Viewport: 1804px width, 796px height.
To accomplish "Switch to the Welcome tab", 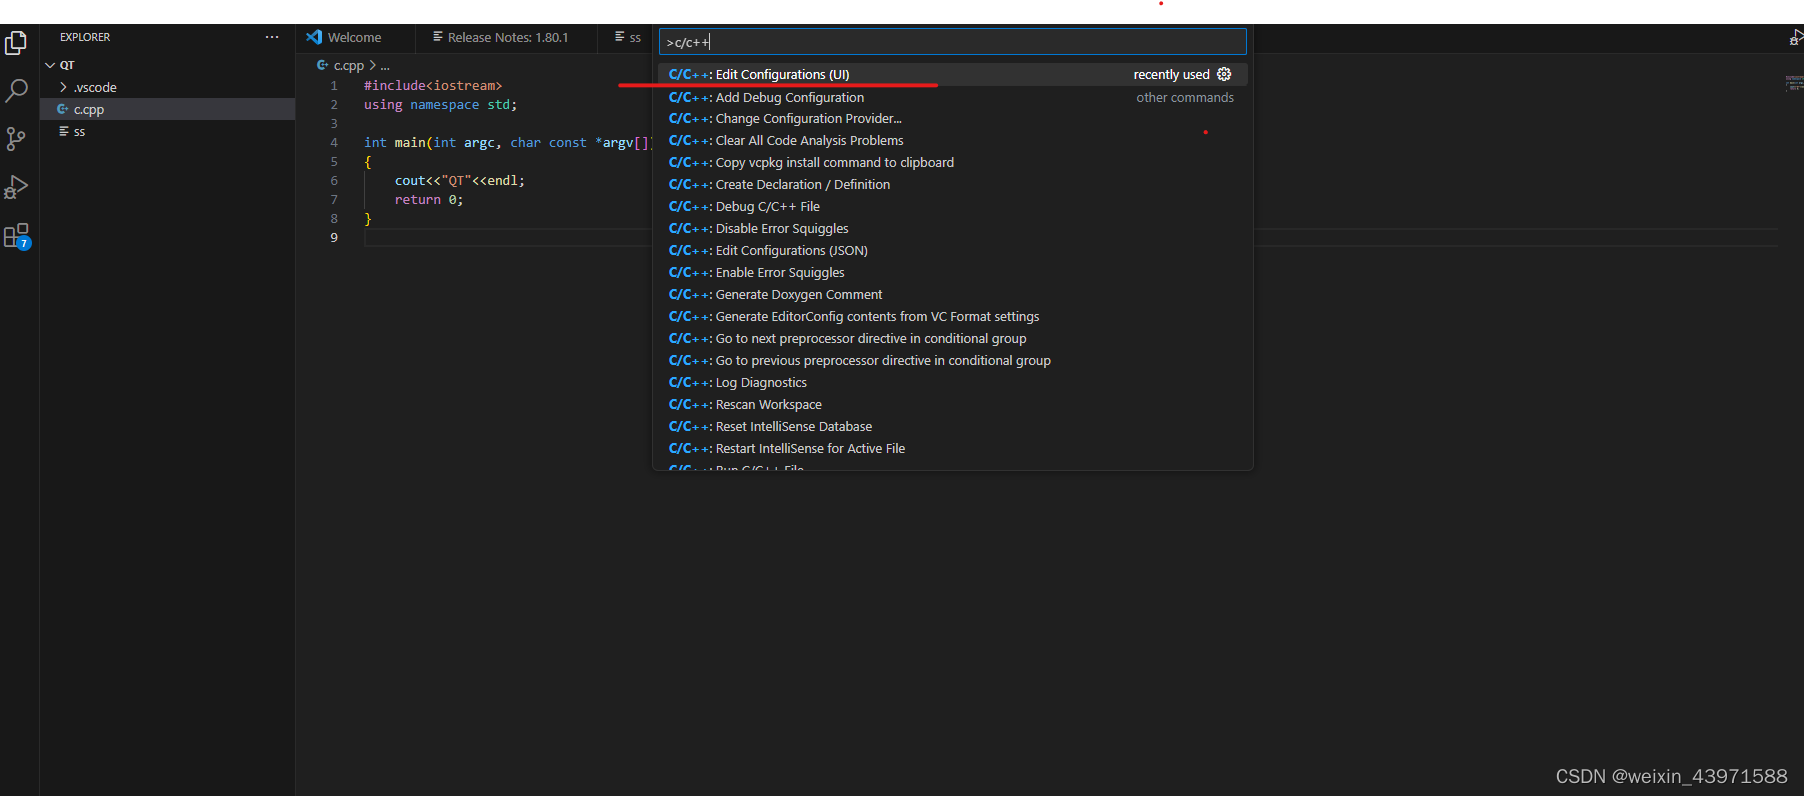I will 354,37.
